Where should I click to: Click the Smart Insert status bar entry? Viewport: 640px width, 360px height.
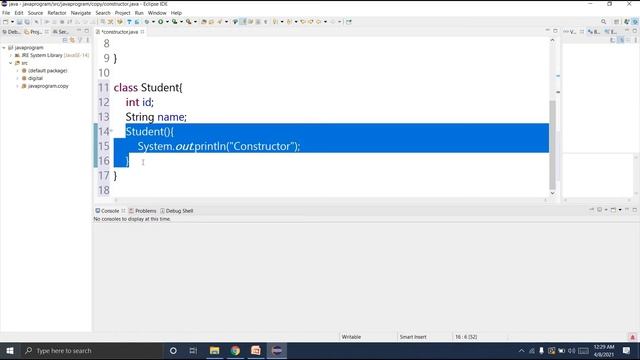tap(413, 337)
